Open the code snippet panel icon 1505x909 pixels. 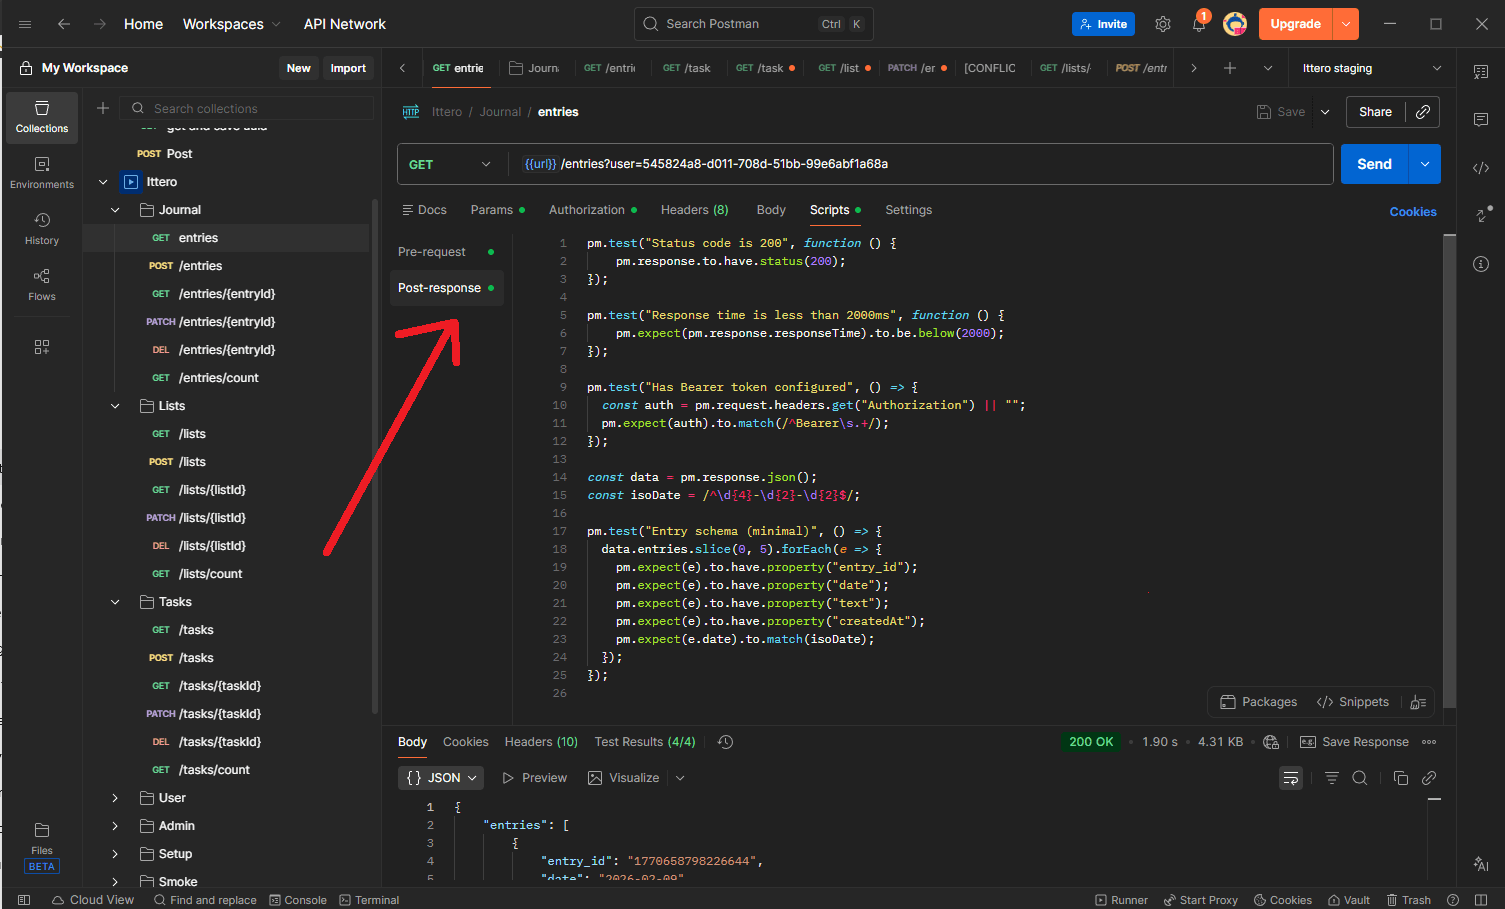click(1481, 168)
